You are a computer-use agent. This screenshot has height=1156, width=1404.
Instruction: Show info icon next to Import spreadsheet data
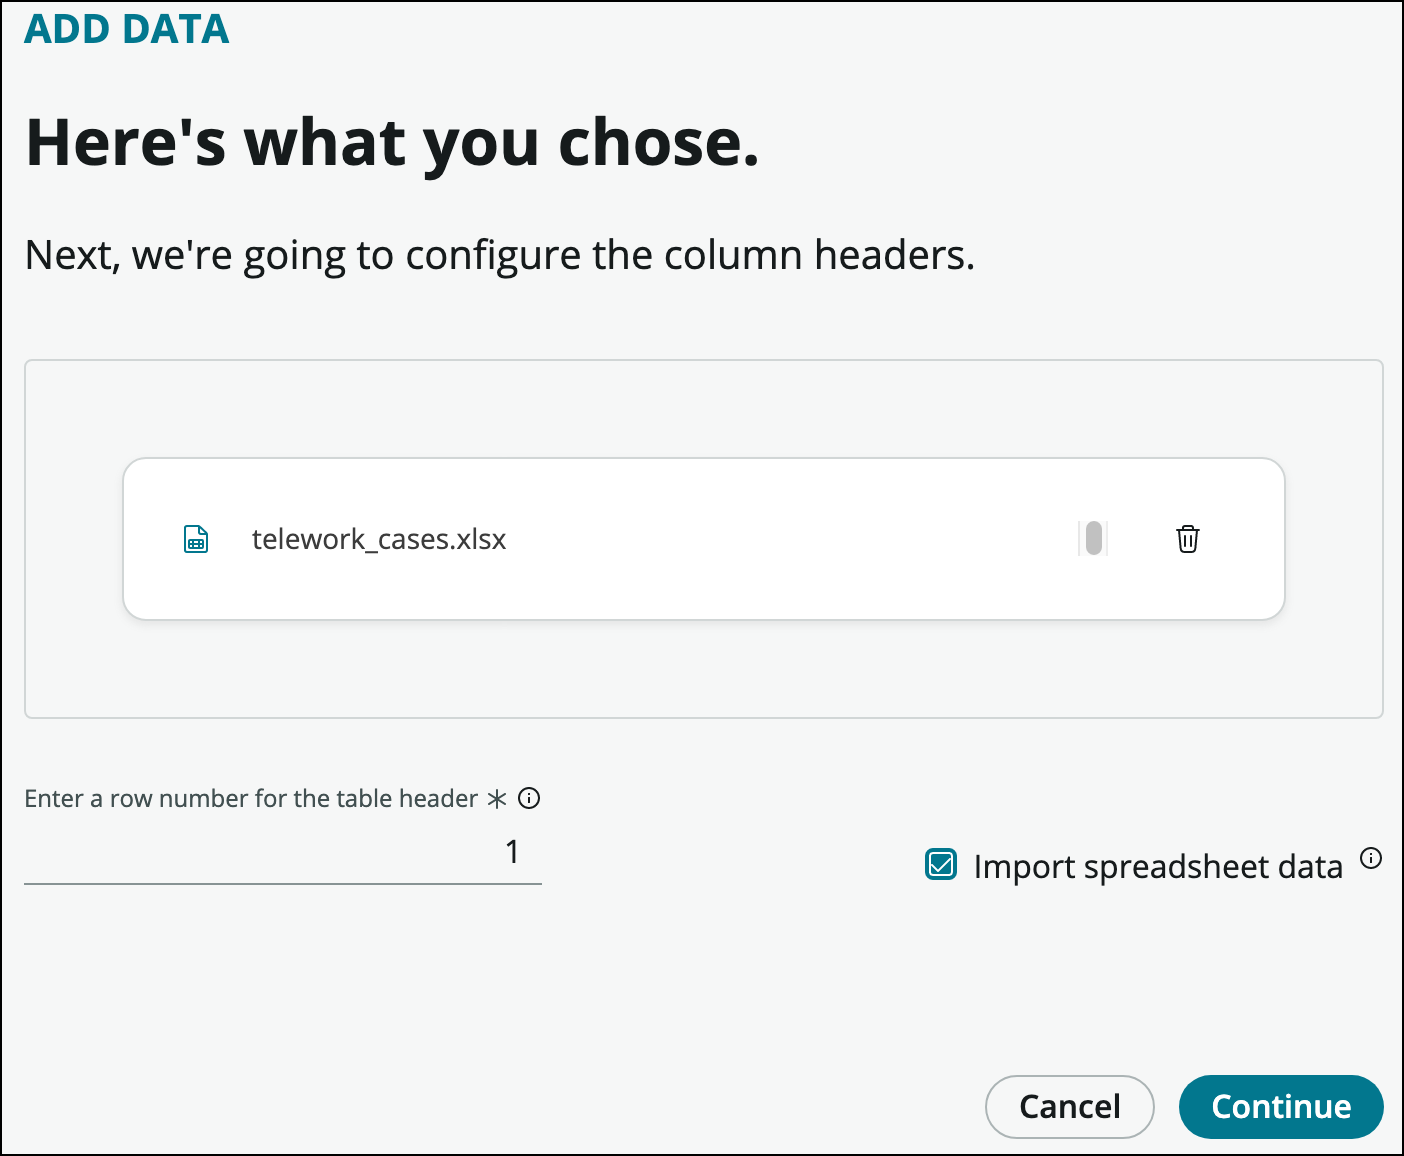(x=1371, y=858)
